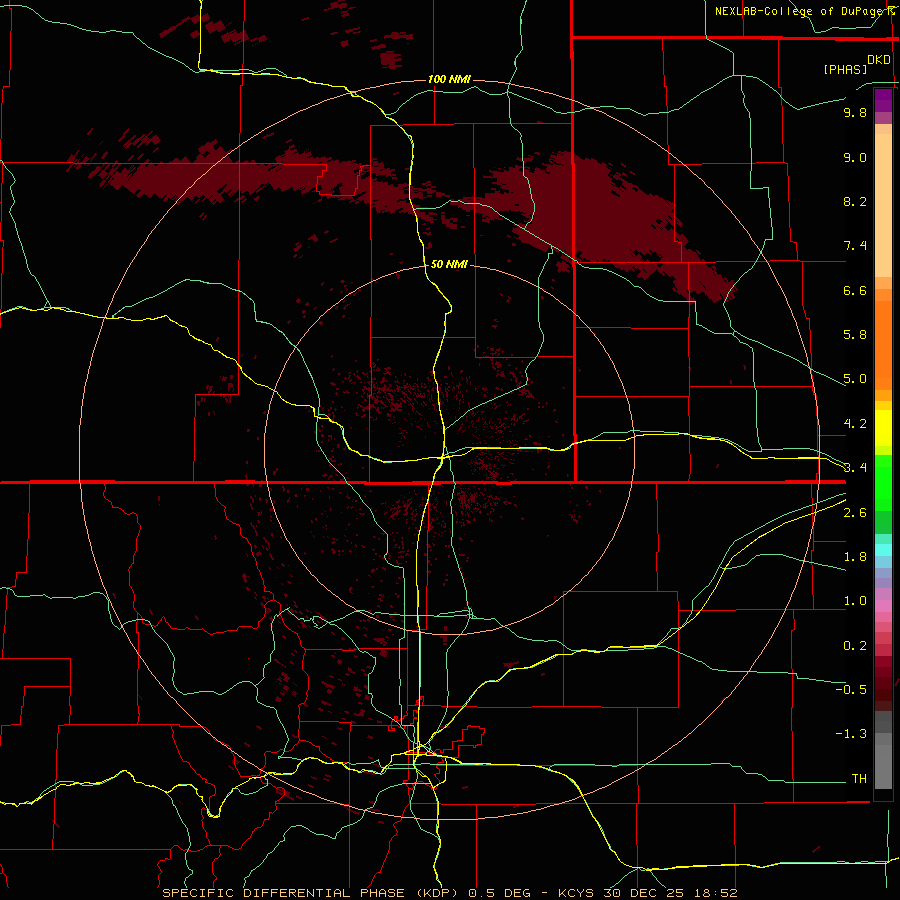Click the 18:52 timestamp text
Image resolution: width=900 pixels, height=900 pixels.
point(718,893)
